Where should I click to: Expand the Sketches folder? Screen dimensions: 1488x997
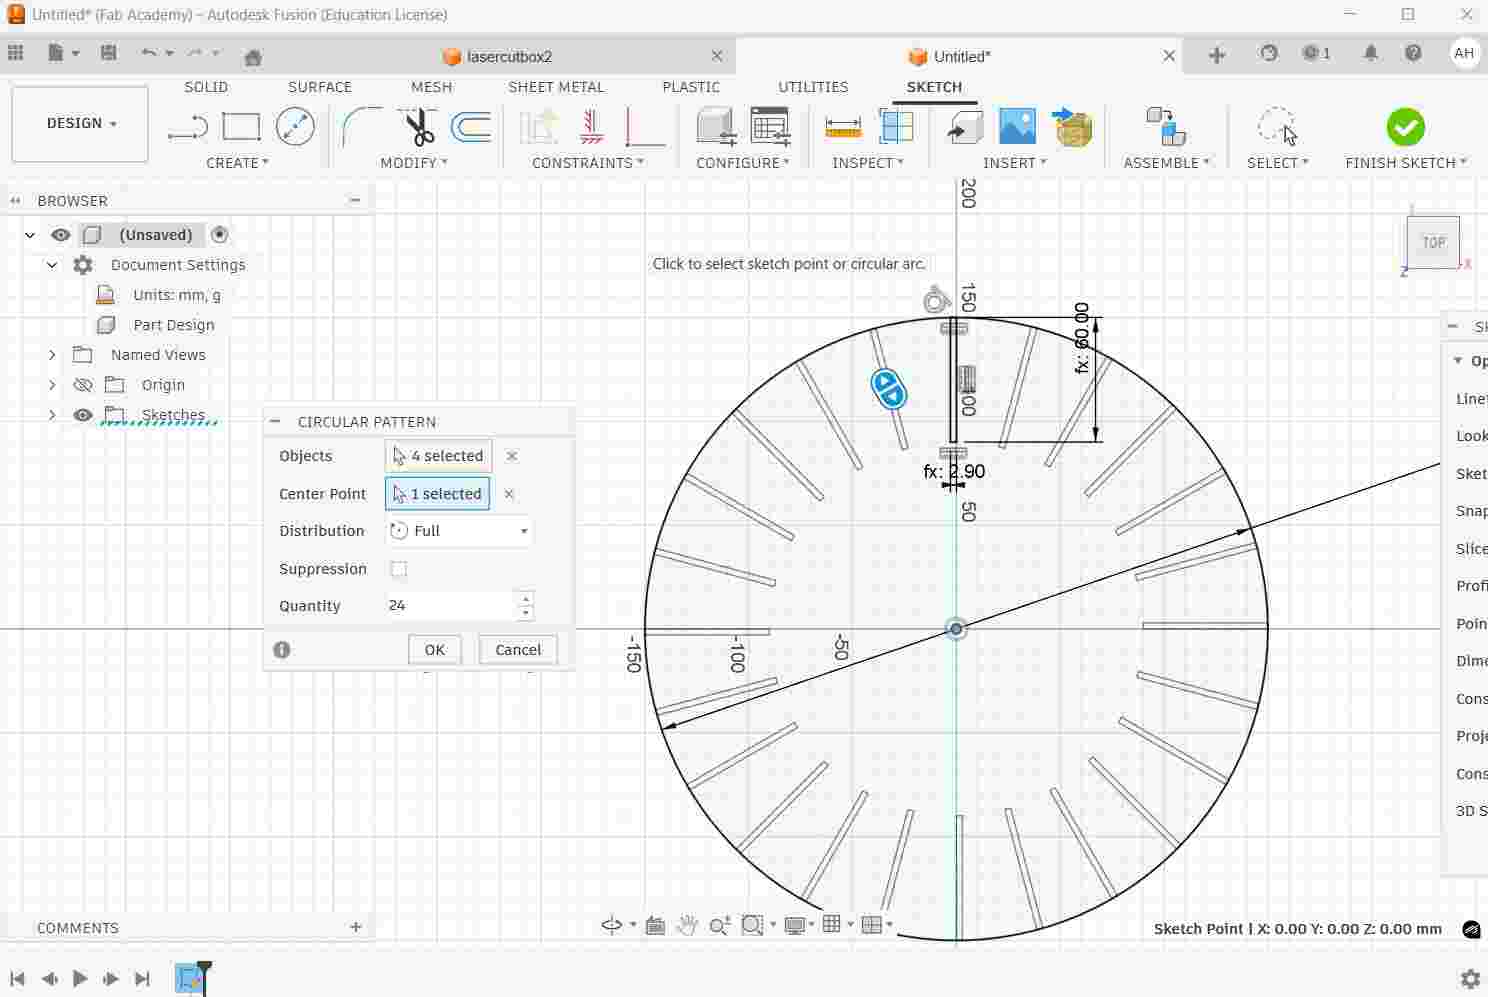52,415
